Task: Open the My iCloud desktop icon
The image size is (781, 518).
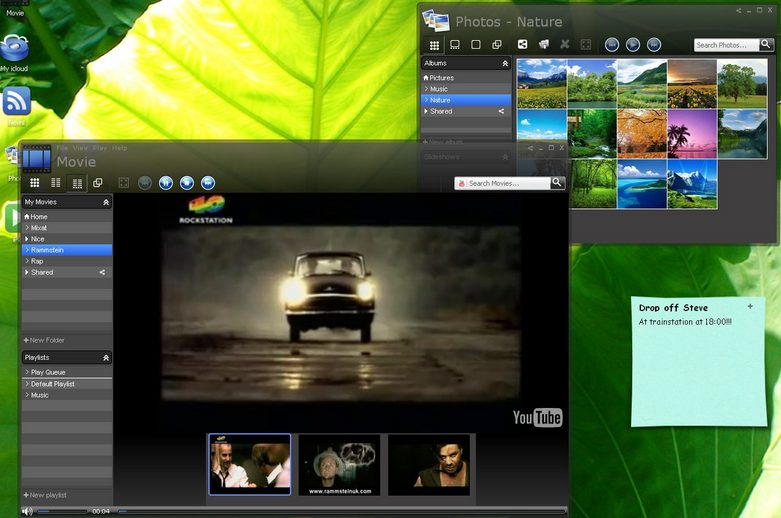Action: coord(14,50)
